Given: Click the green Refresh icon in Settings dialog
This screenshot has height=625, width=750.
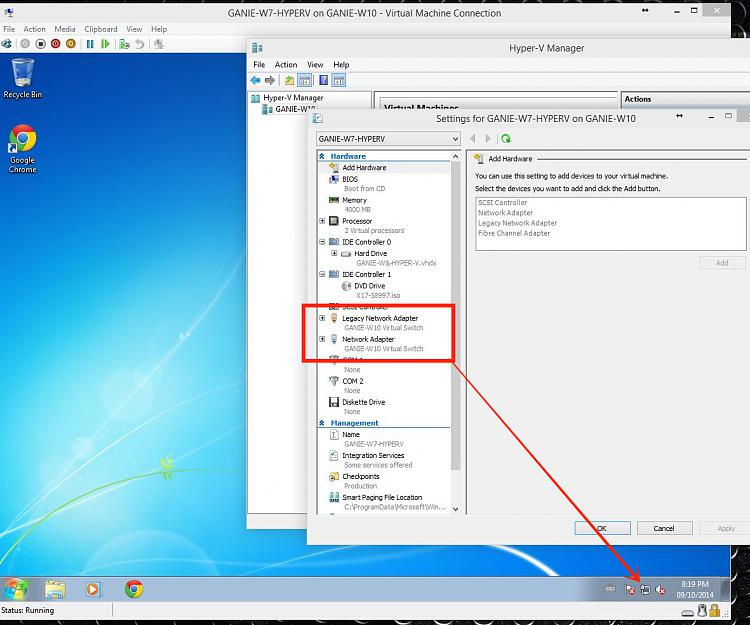Looking at the screenshot, I should pyautogui.click(x=506, y=139).
